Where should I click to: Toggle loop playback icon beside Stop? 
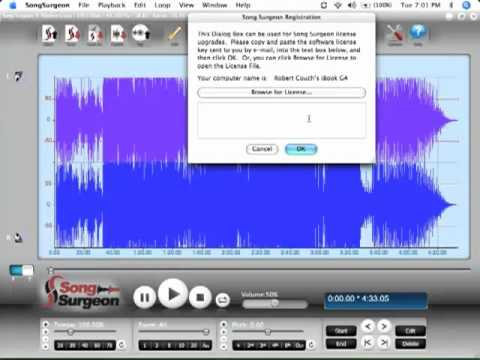[x=223, y=300]
